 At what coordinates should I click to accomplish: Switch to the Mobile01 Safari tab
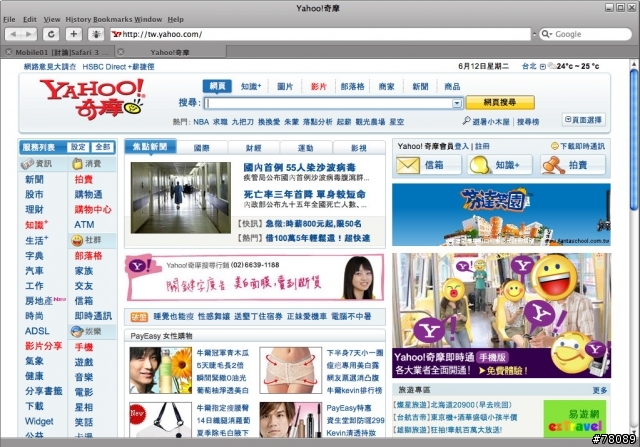click(x=62, y=52)
